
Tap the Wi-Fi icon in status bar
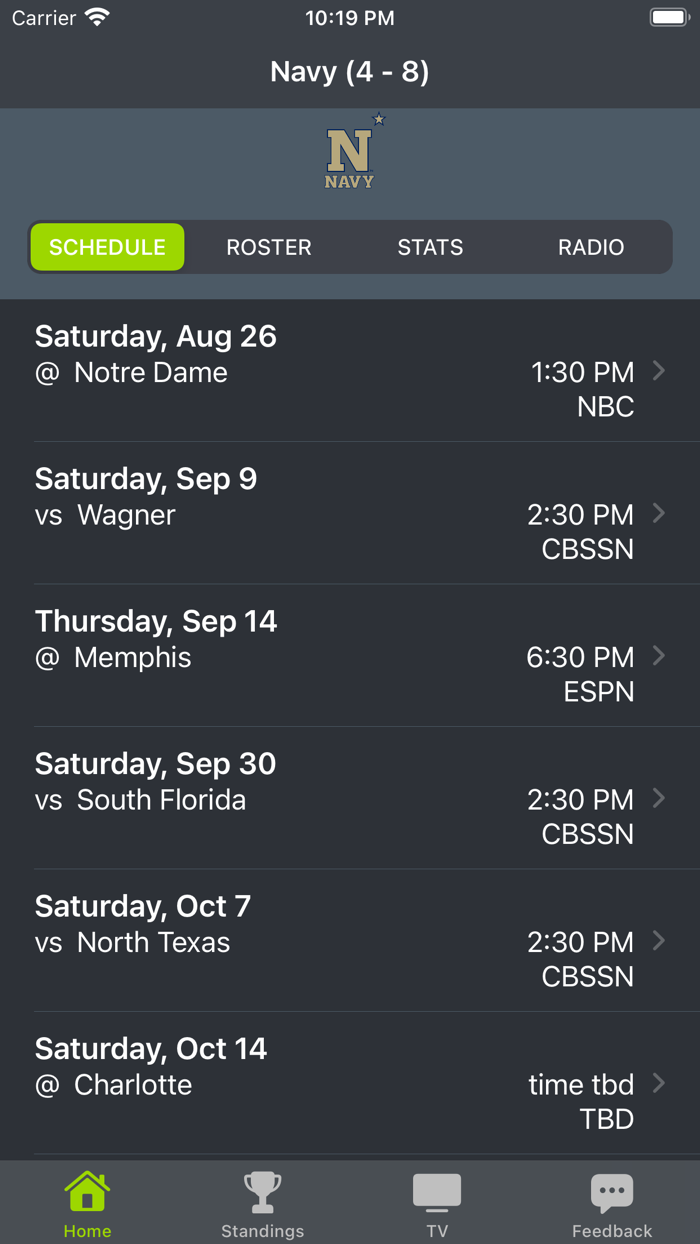click(94, 16)
